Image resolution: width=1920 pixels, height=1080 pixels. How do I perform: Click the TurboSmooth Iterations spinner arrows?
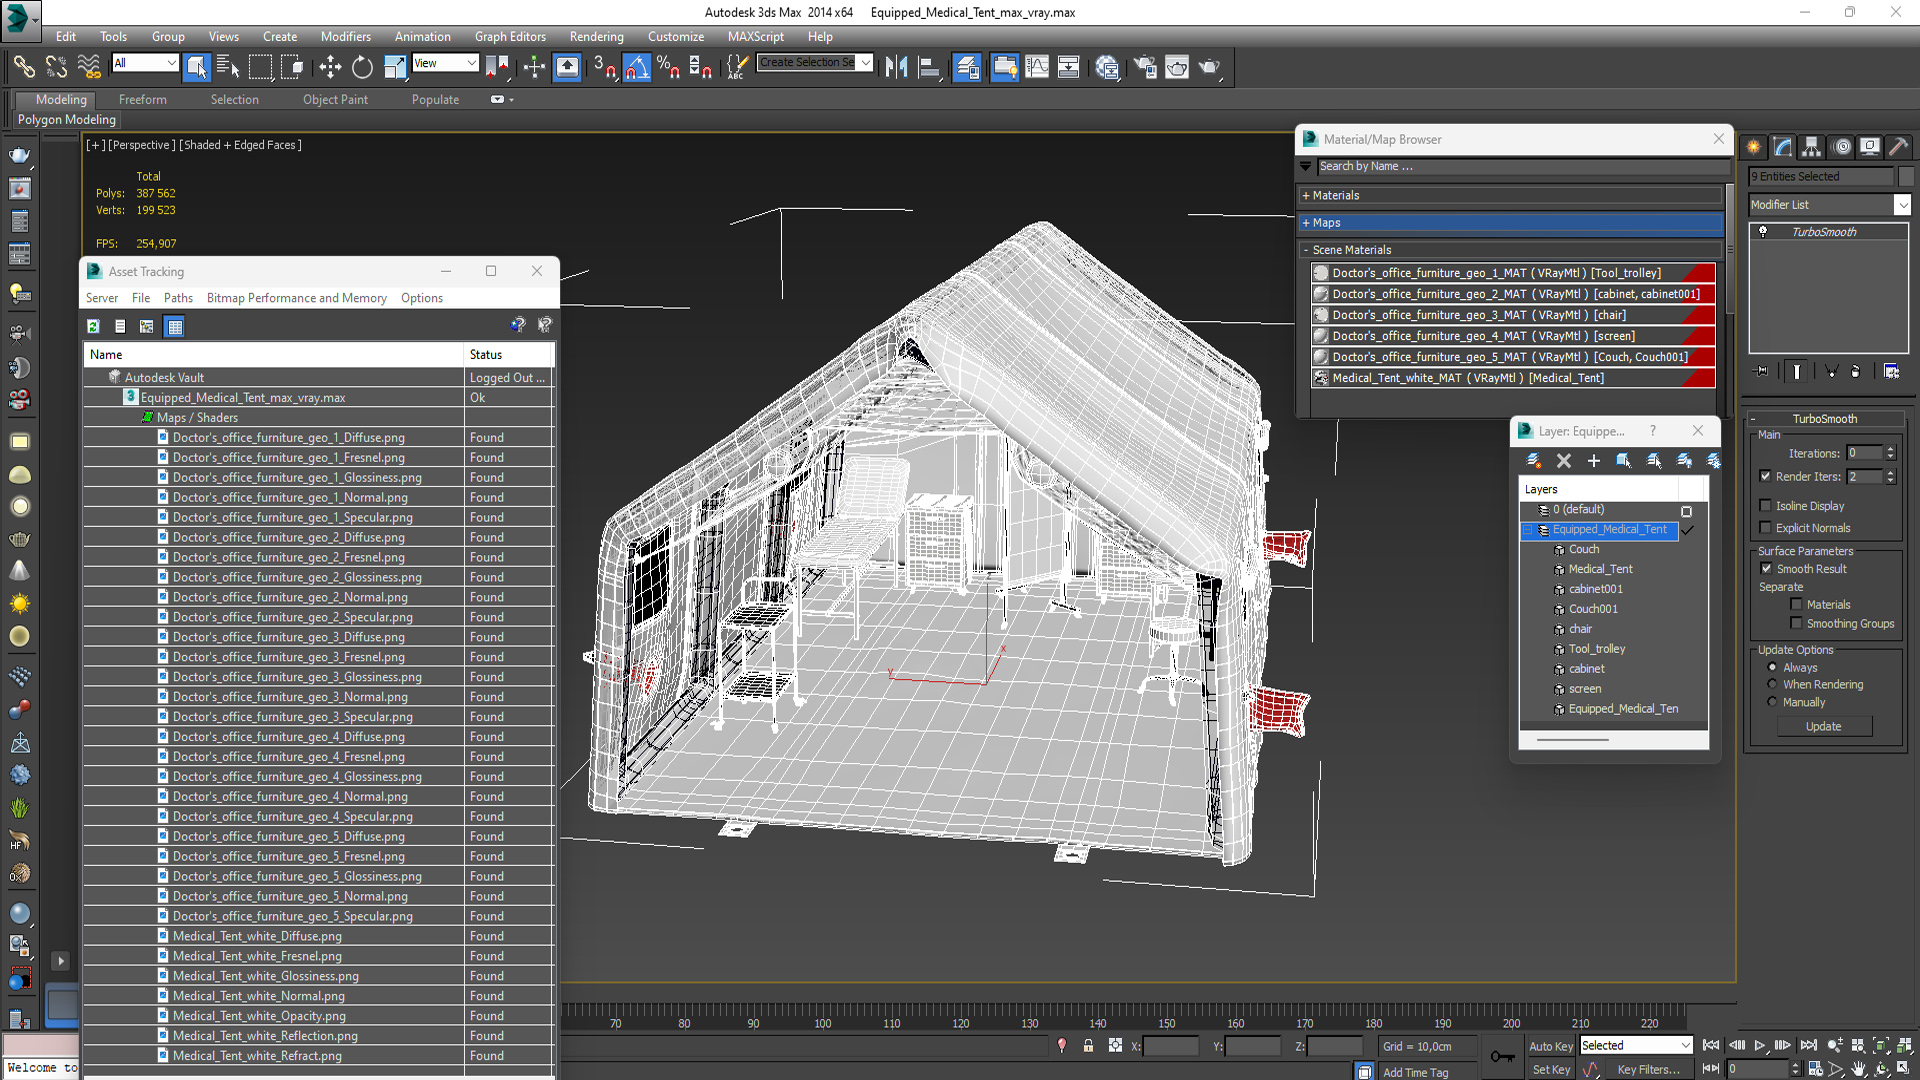[x=1890, y=454]
